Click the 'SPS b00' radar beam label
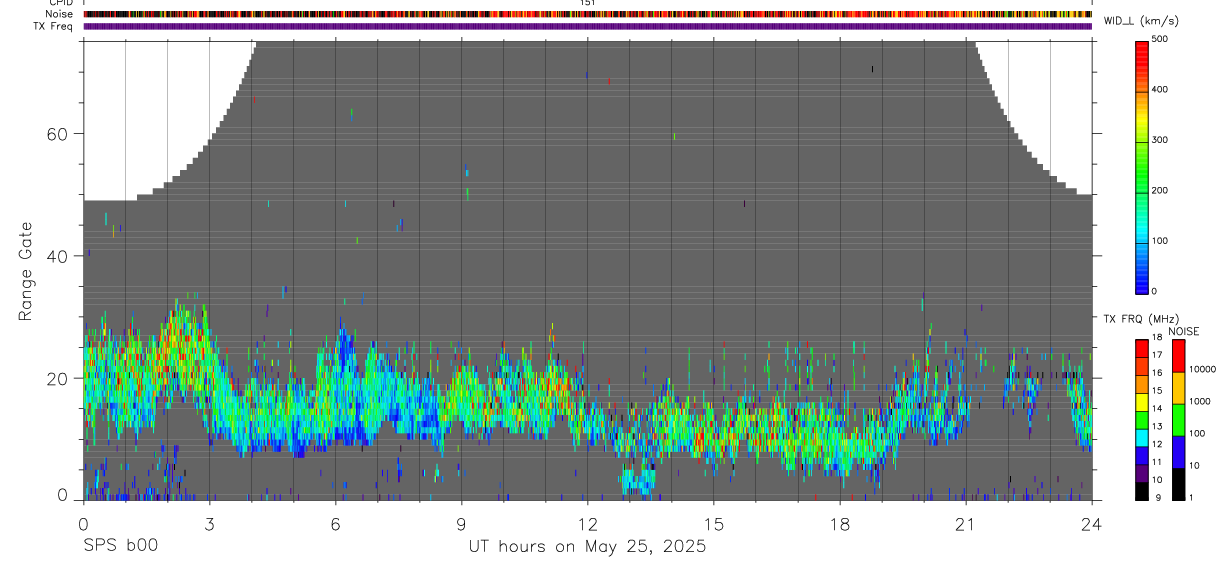The height and width of the screenshot is (567, 1228). (x=119, y=546)
